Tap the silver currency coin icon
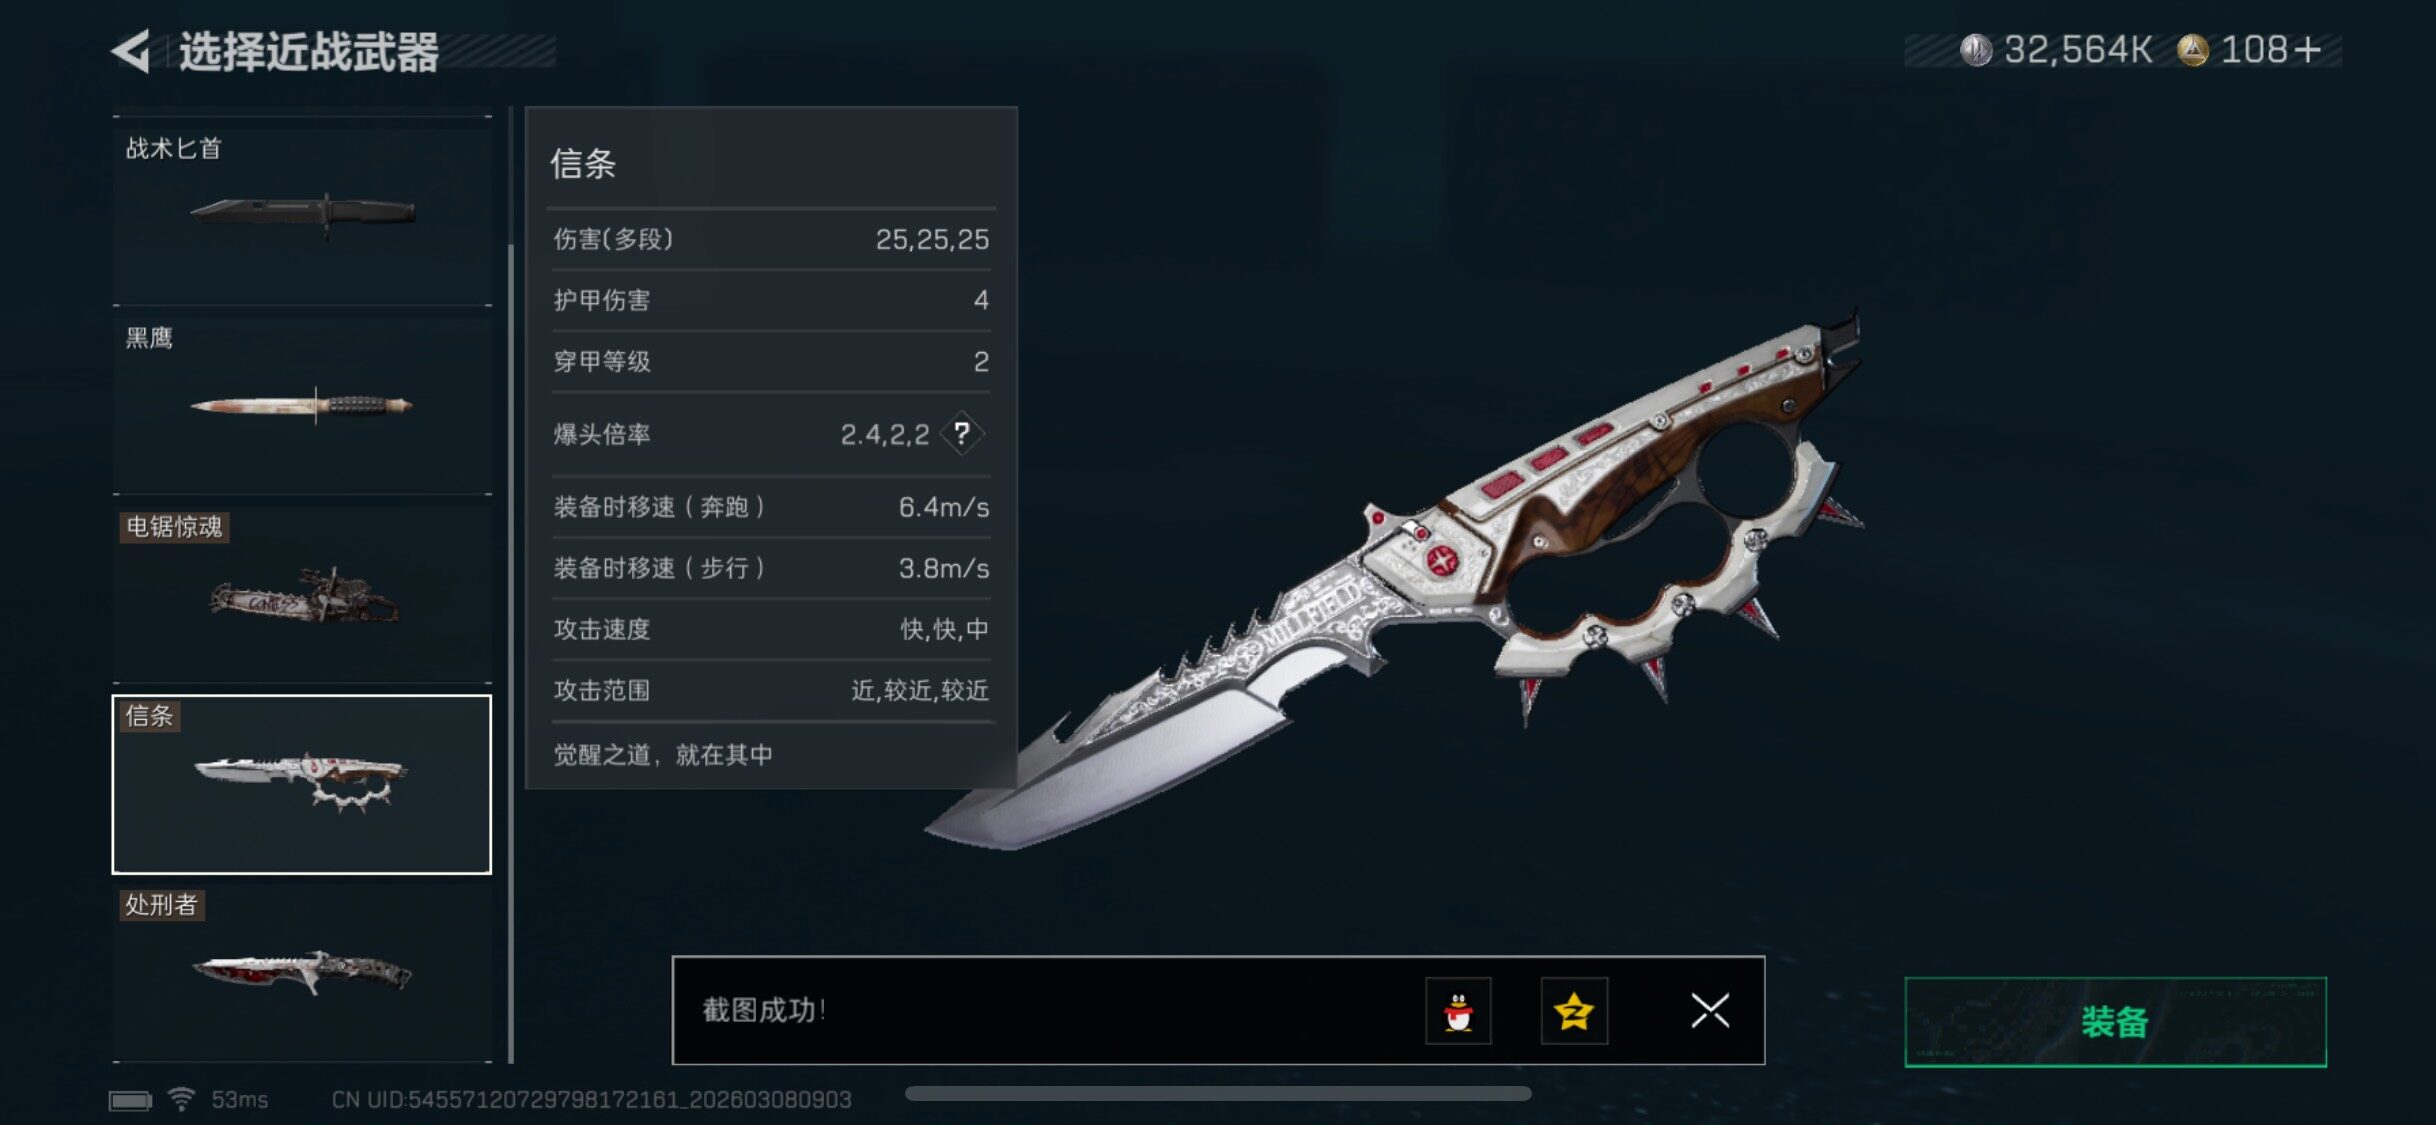 click(1976, 50)
